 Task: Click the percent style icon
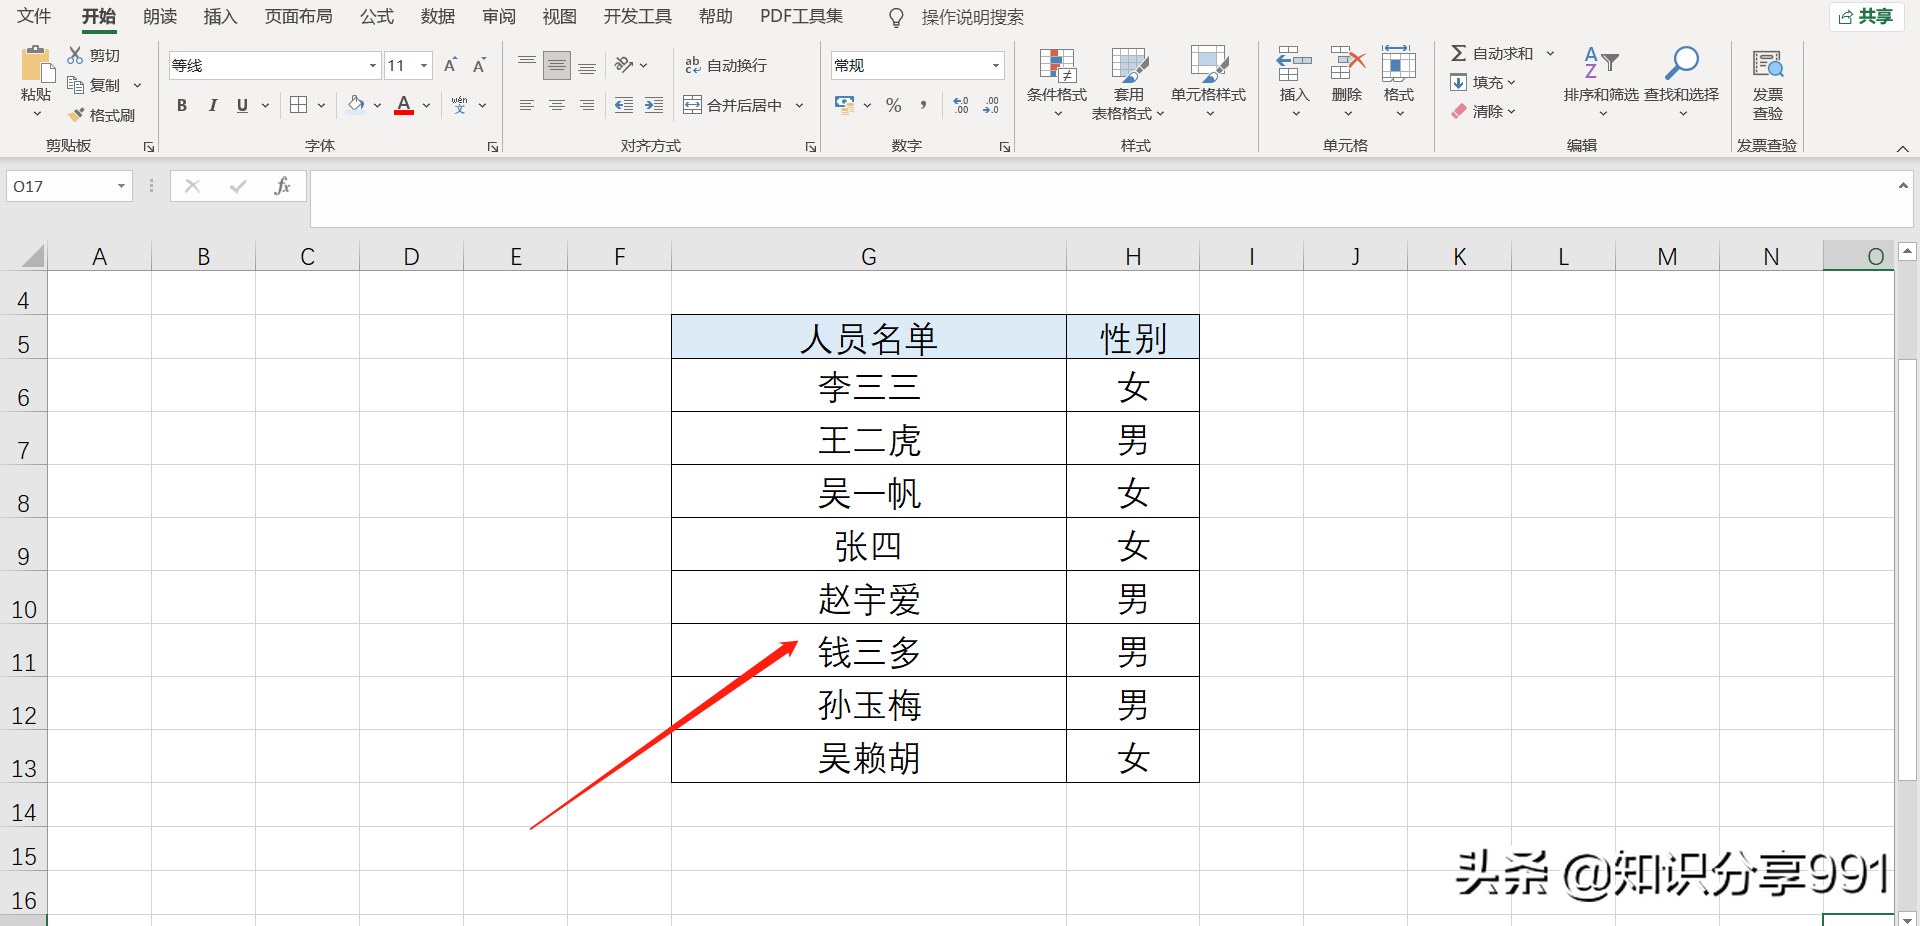coord(893,105)
